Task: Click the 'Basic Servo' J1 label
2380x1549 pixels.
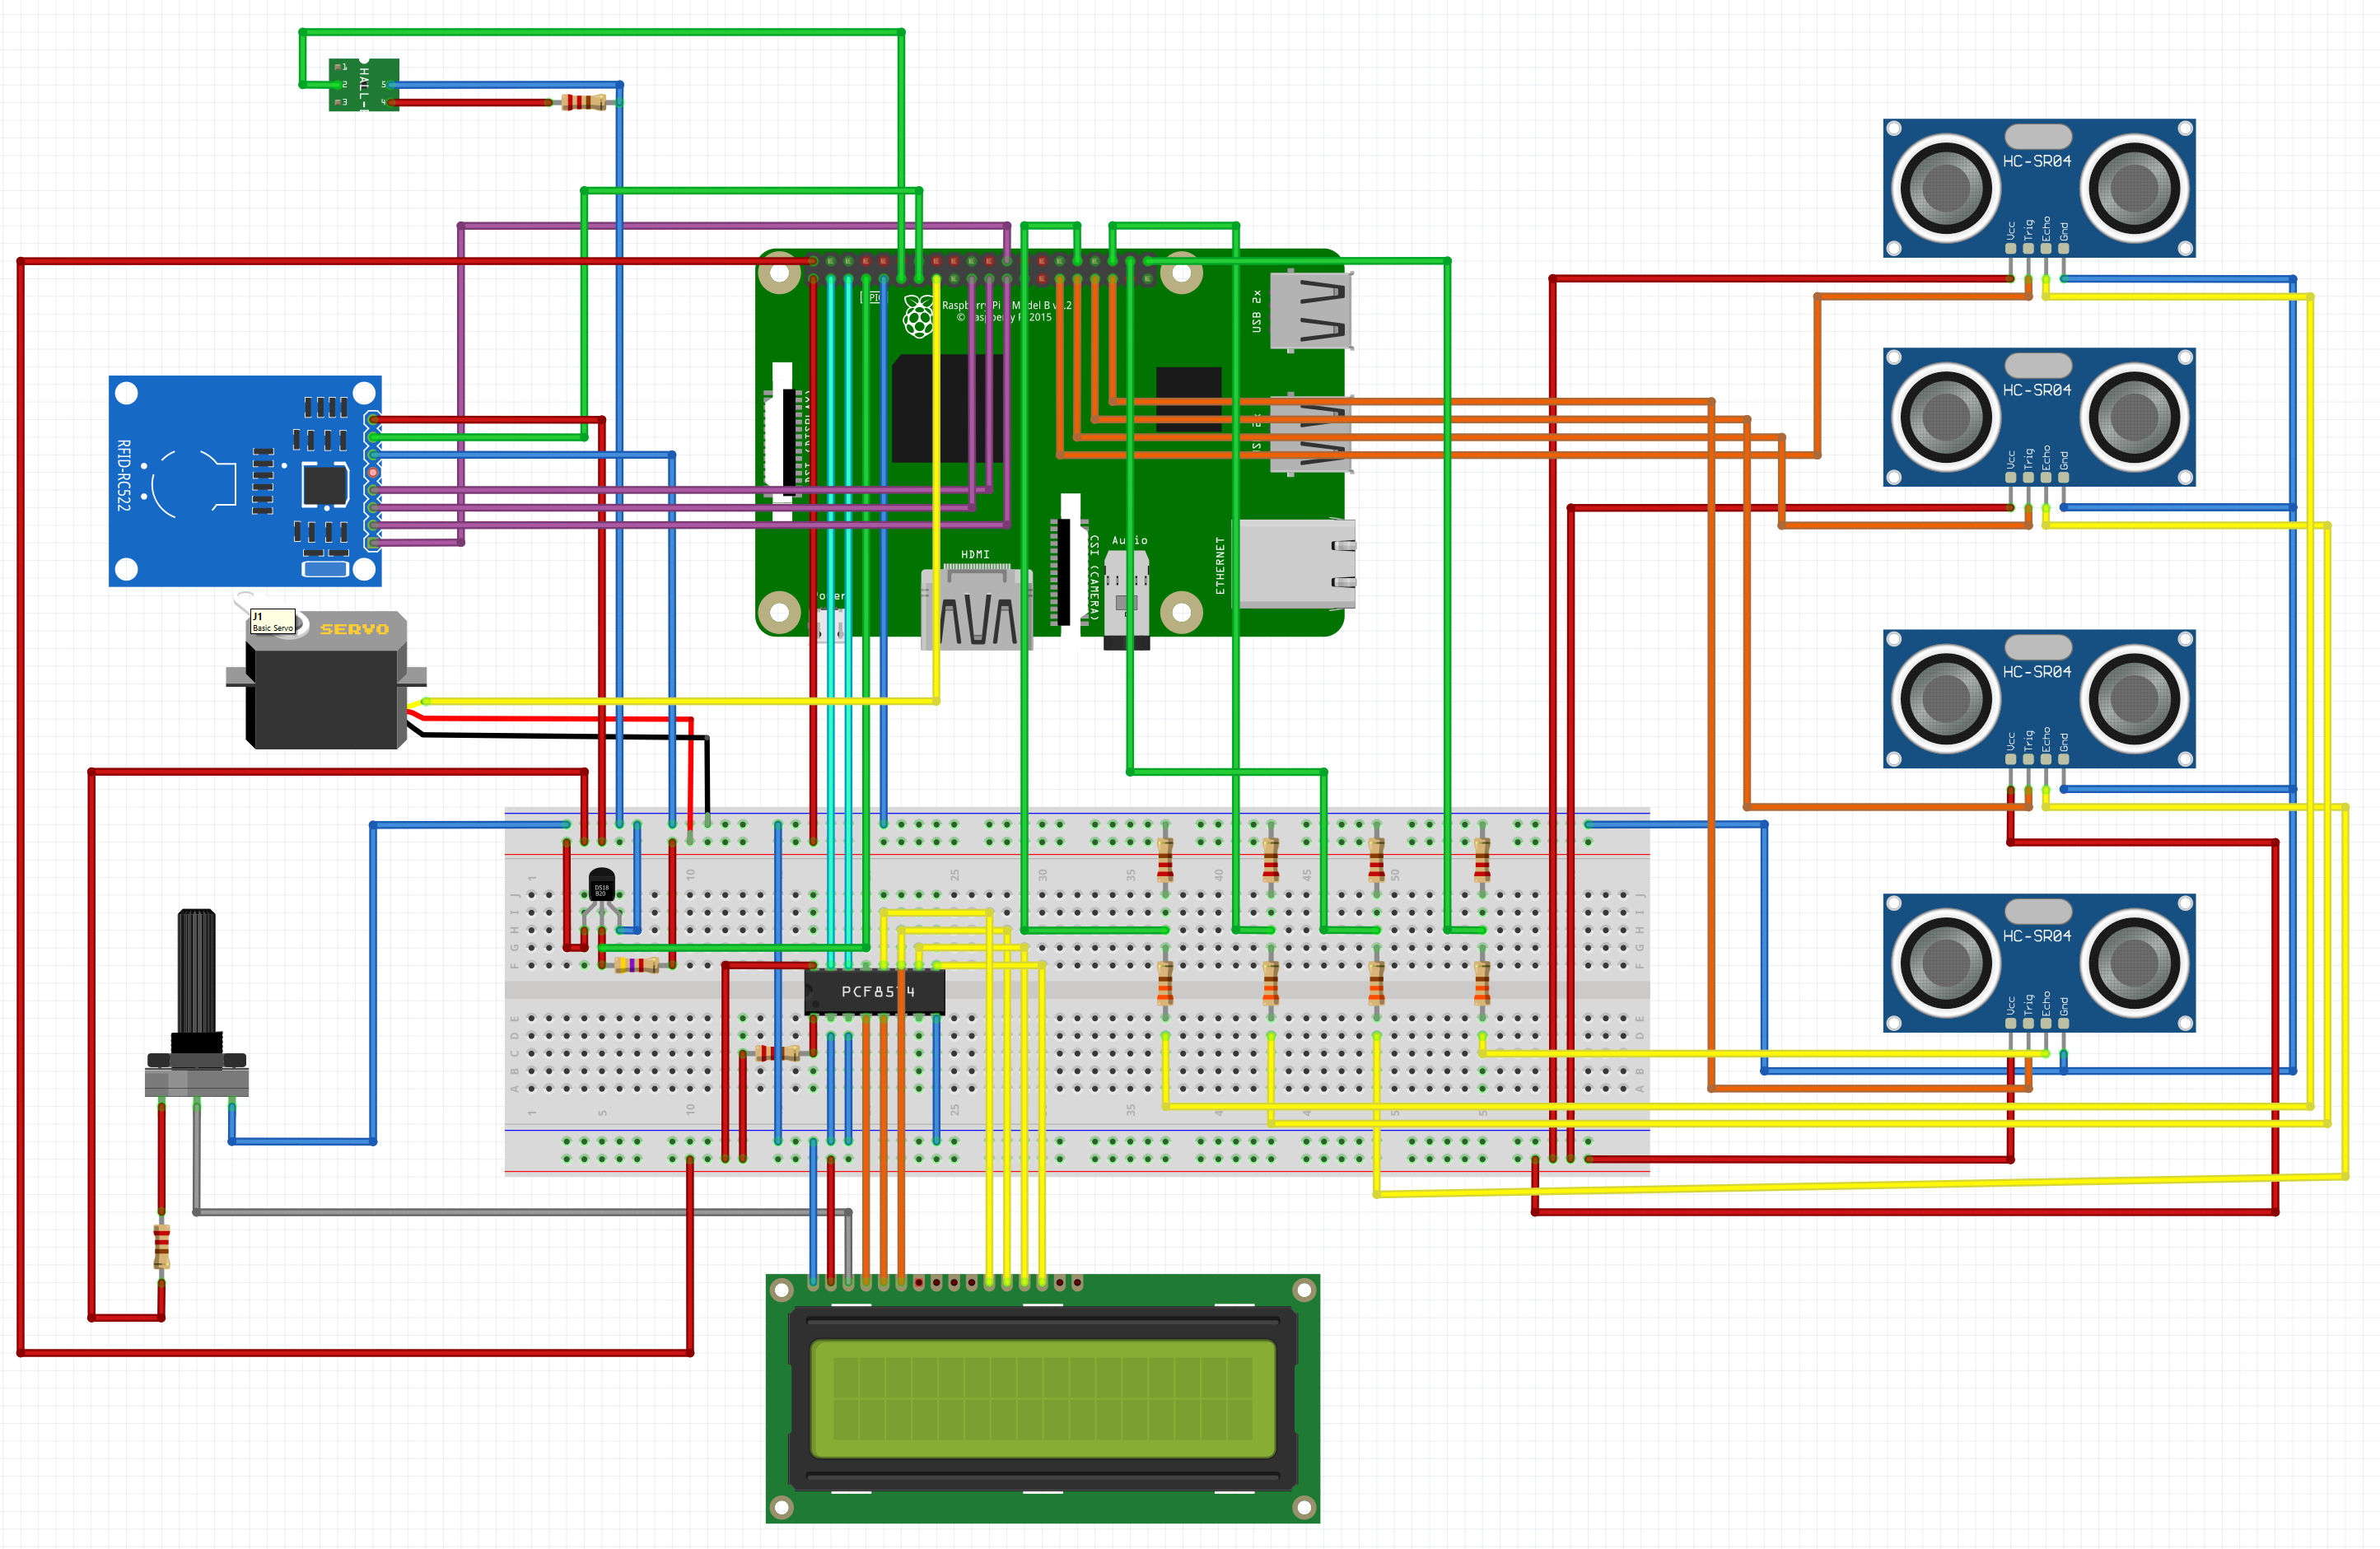Action: (273, 622)
